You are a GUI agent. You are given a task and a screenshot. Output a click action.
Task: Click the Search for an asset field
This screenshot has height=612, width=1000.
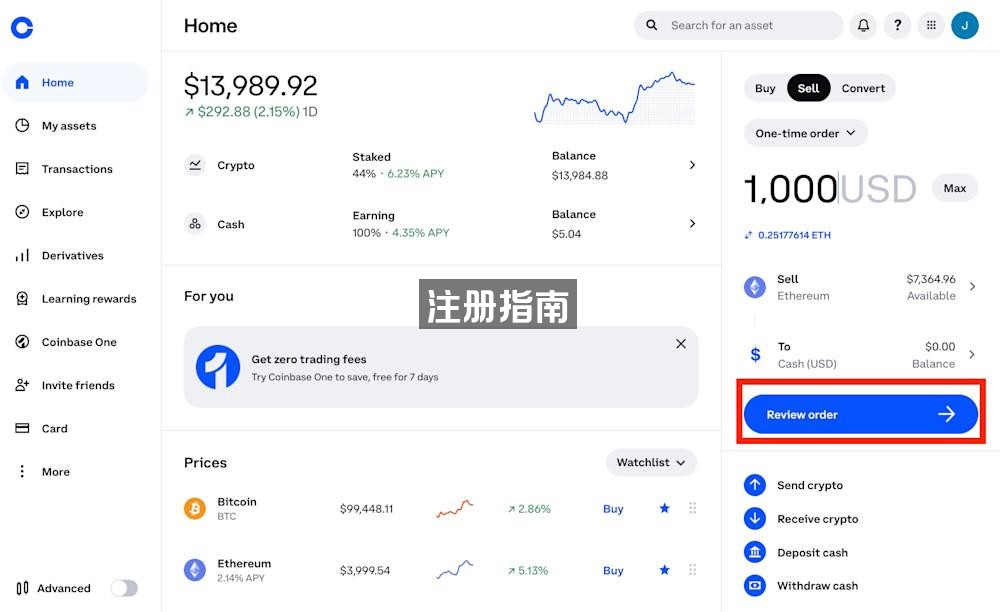738,26
